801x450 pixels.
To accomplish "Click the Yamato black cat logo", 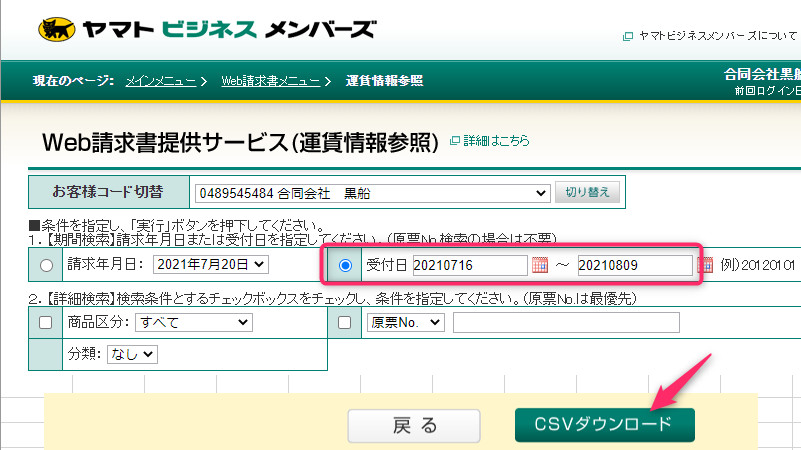I will pyautogui.click(x=57, y=30).
